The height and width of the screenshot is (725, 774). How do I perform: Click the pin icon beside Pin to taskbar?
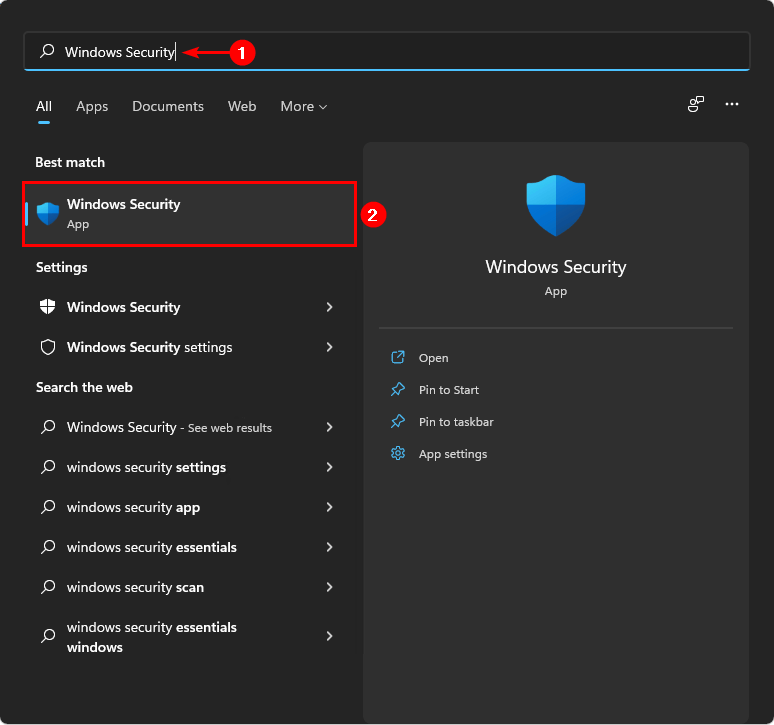pyautogui.click(x=398, y=421)
